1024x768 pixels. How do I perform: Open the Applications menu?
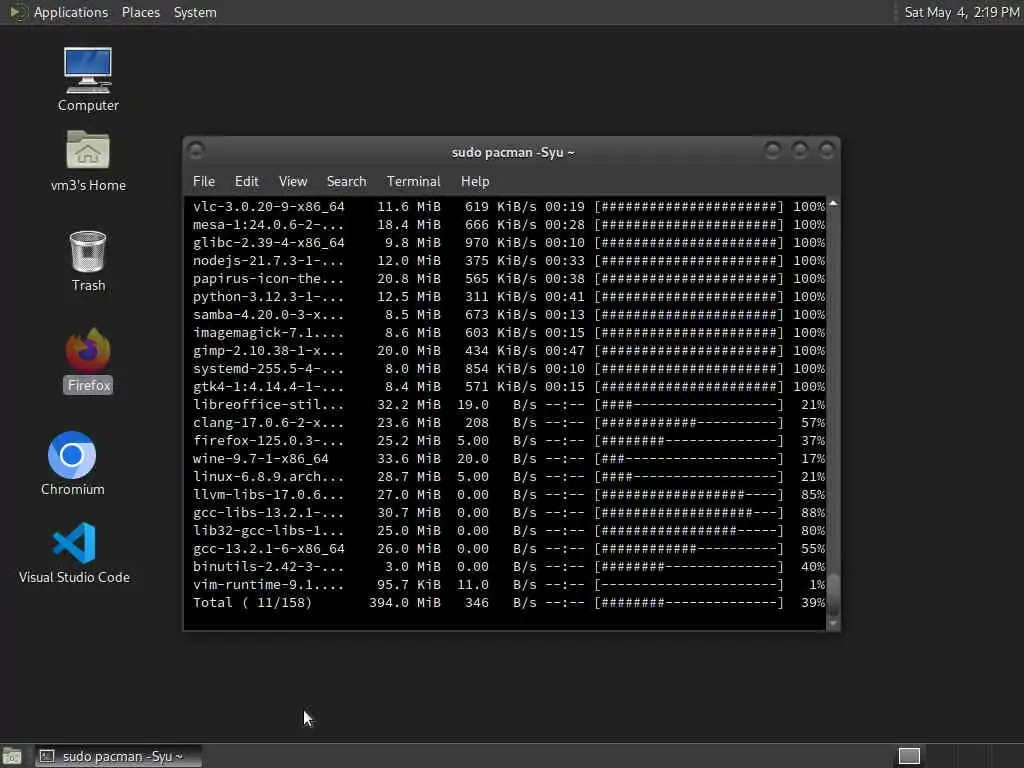[71, 12]
